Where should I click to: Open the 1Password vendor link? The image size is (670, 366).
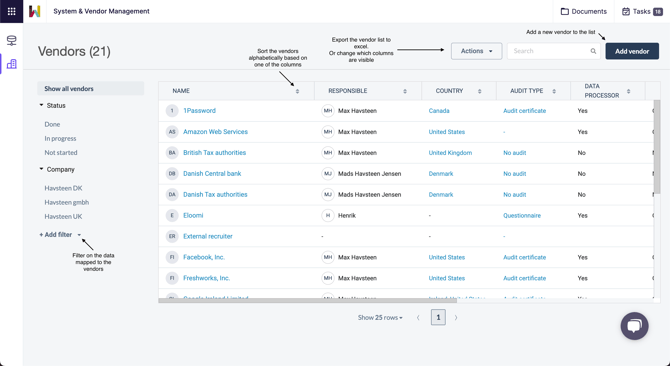pyautogui.click(x=199, y=111)
